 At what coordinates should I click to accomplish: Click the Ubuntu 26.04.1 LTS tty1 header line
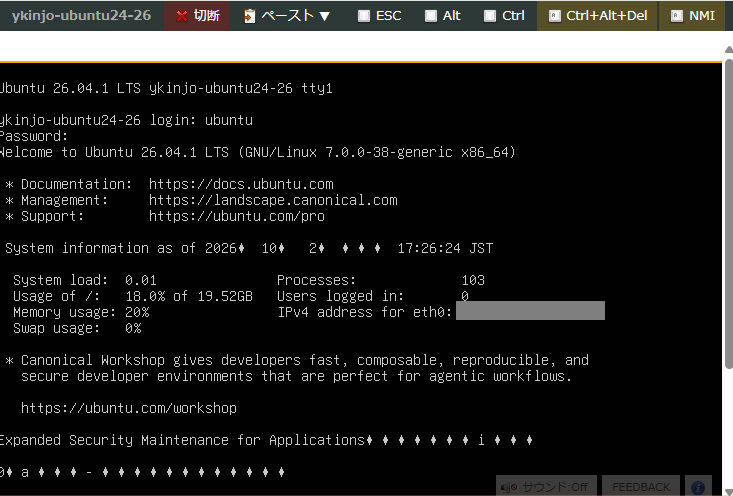click(166, 88)
